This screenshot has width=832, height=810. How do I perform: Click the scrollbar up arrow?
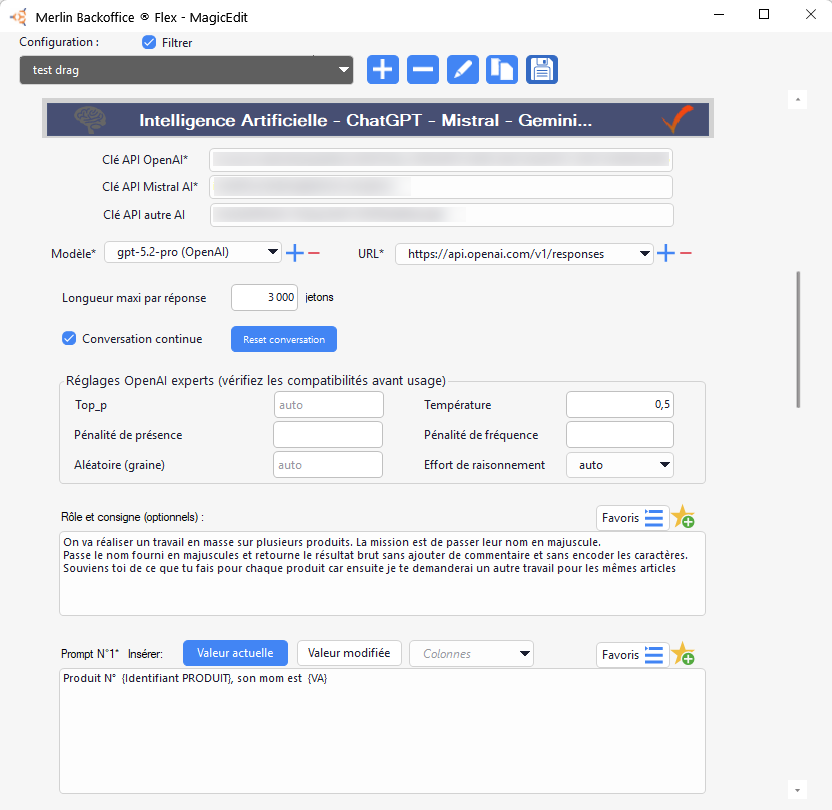point(798,99)
